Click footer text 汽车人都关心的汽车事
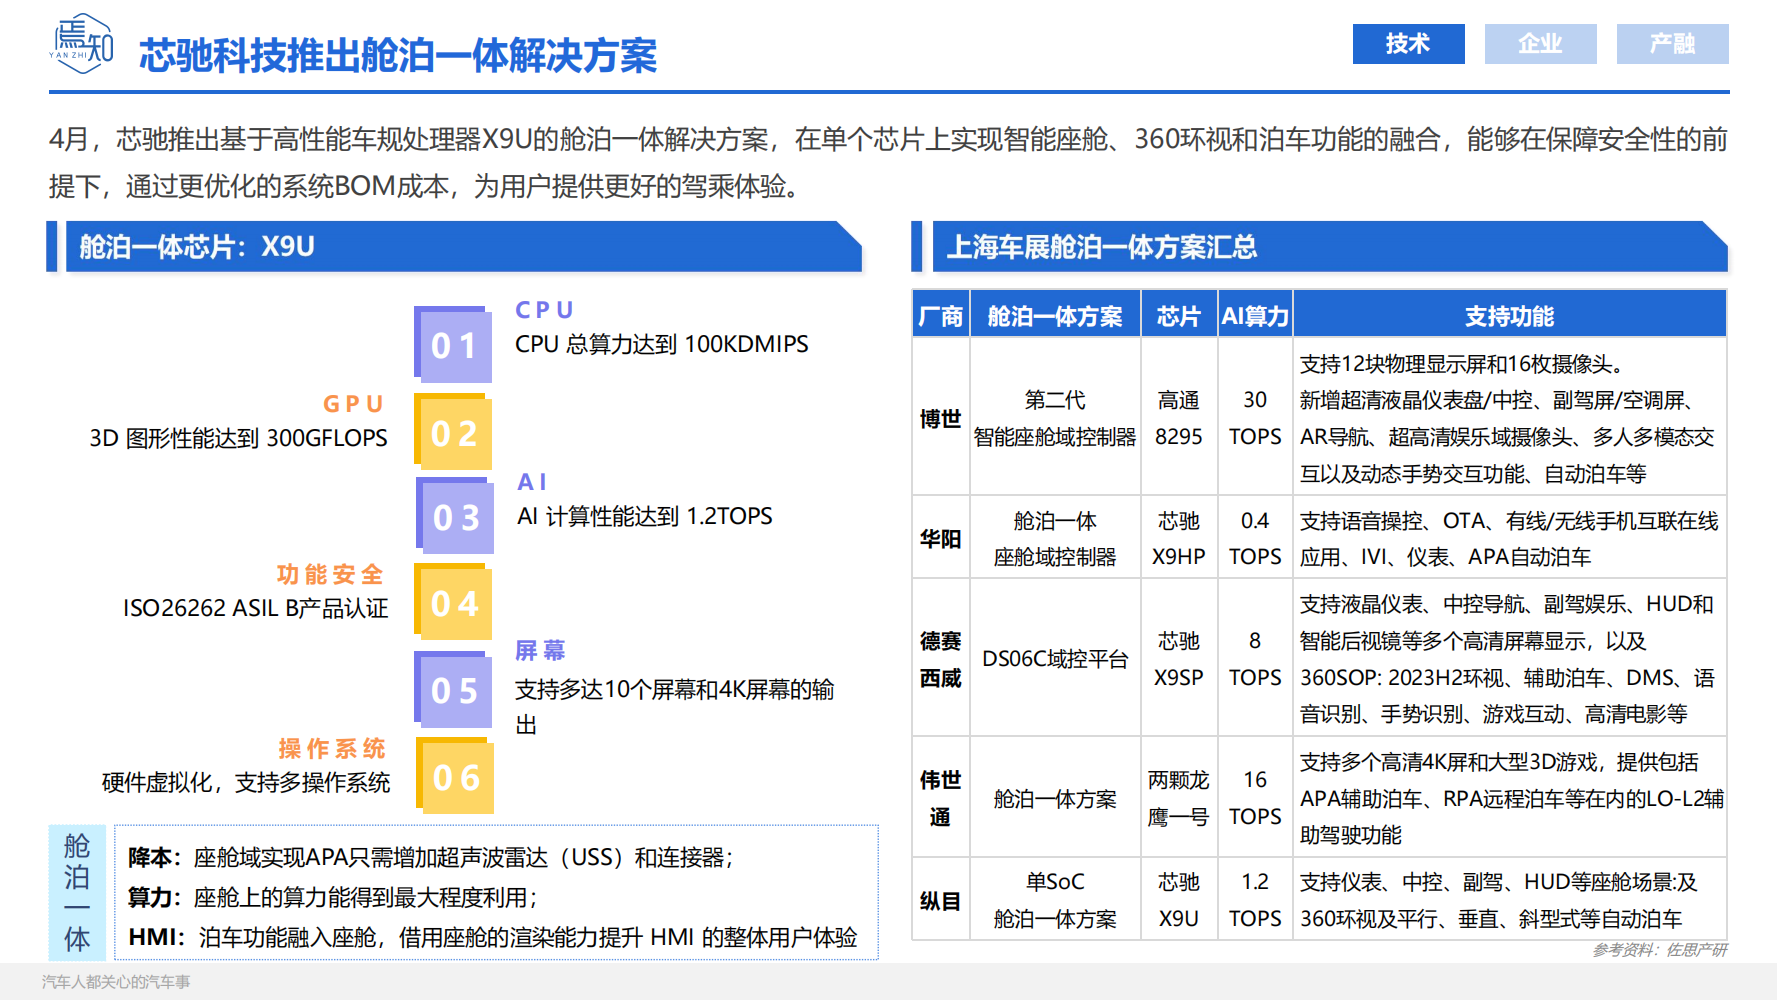The height and width of the screenshot is (1000, 1778). point(116,982)
